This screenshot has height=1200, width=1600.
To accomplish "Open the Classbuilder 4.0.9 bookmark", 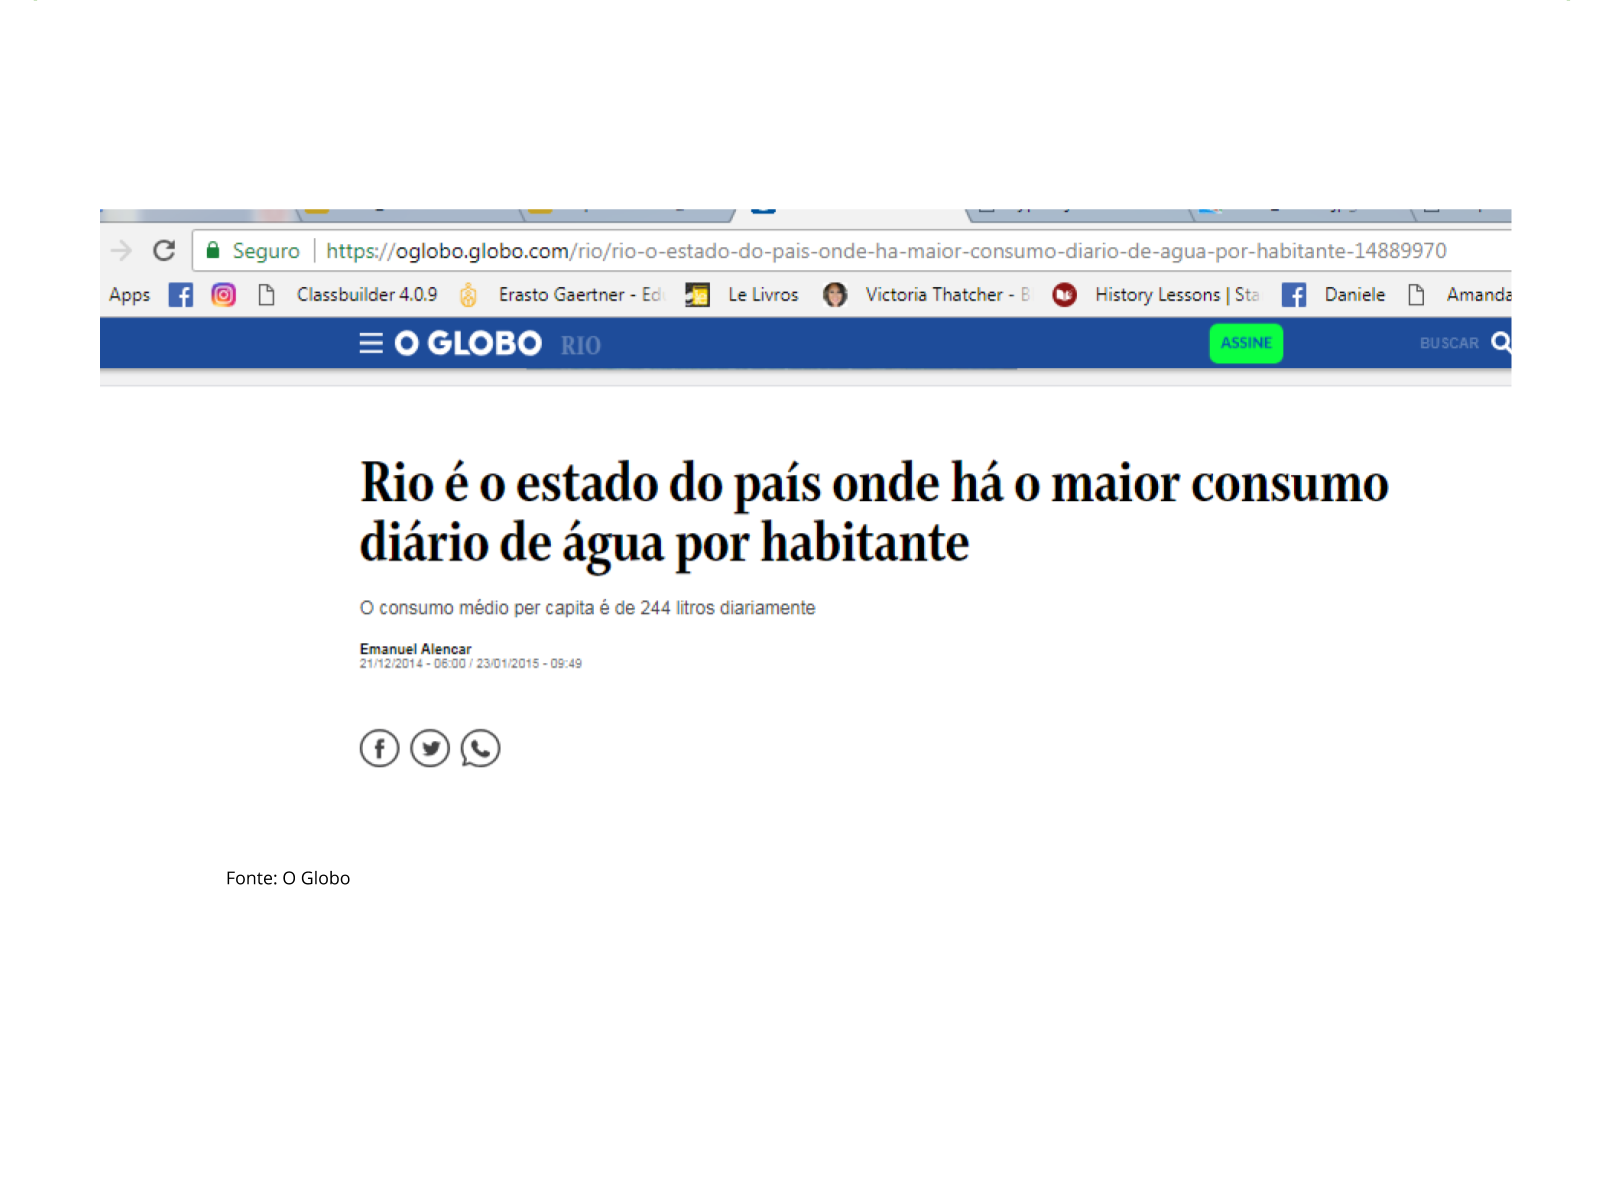I will pyautogui.click(x=366, y=295).
